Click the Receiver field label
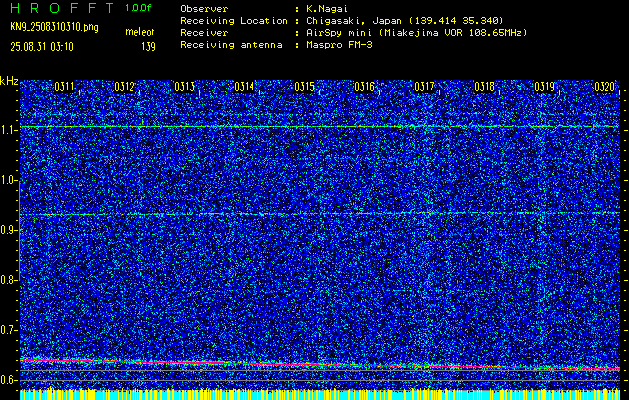The width and height of the screenshot is (629, 400). pos(204,33)
